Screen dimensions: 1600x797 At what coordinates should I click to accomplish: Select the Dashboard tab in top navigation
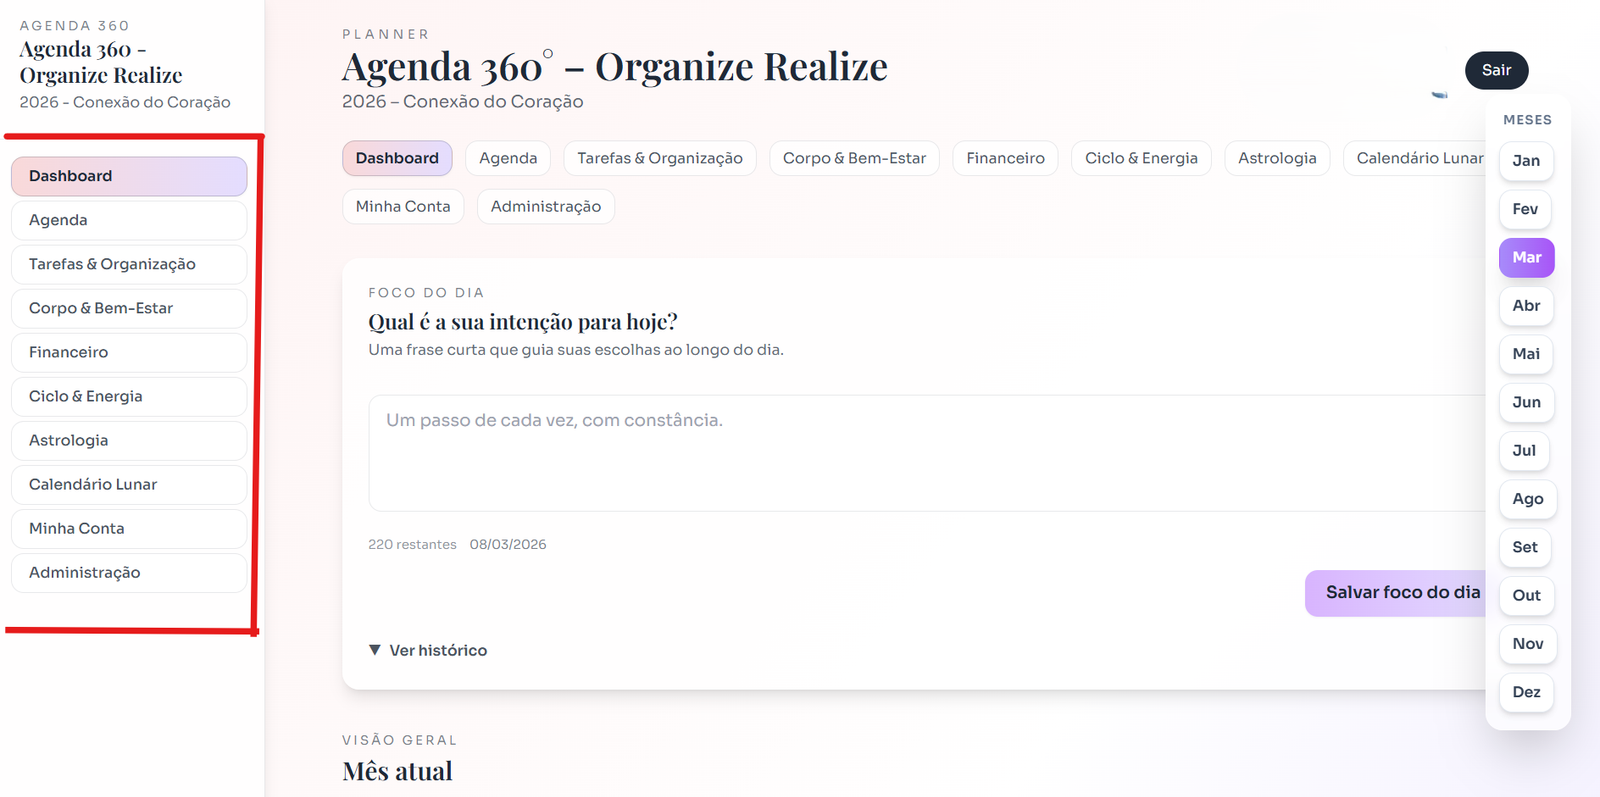click(x=397, y=158)
